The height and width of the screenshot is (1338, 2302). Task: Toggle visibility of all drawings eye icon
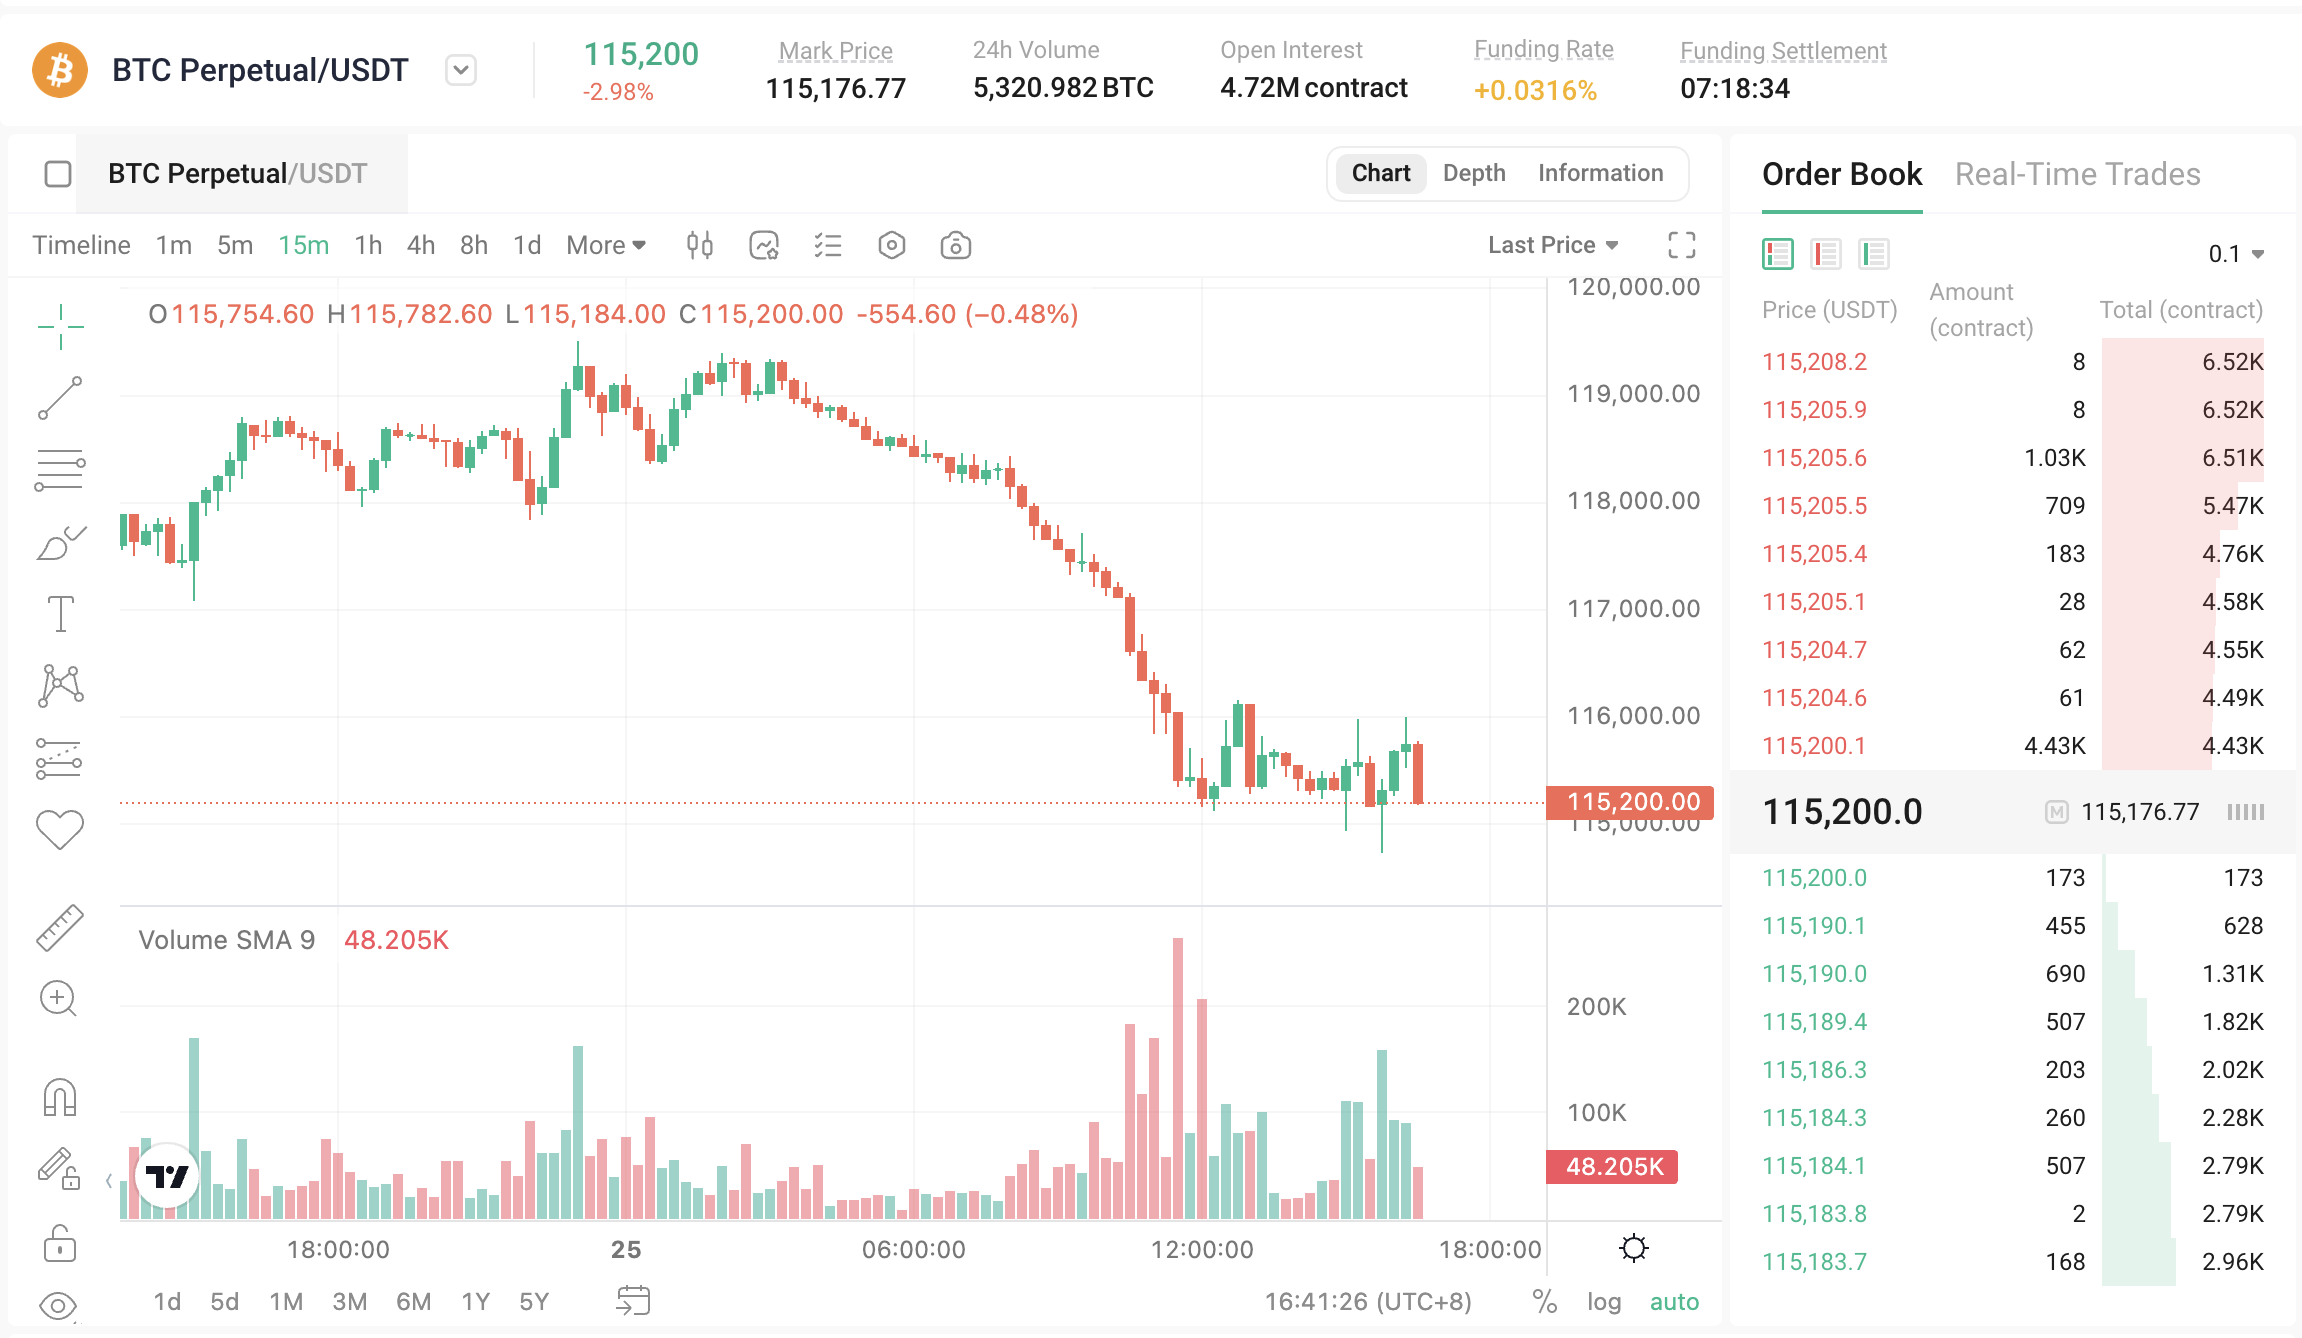[x=58, y=1305]
